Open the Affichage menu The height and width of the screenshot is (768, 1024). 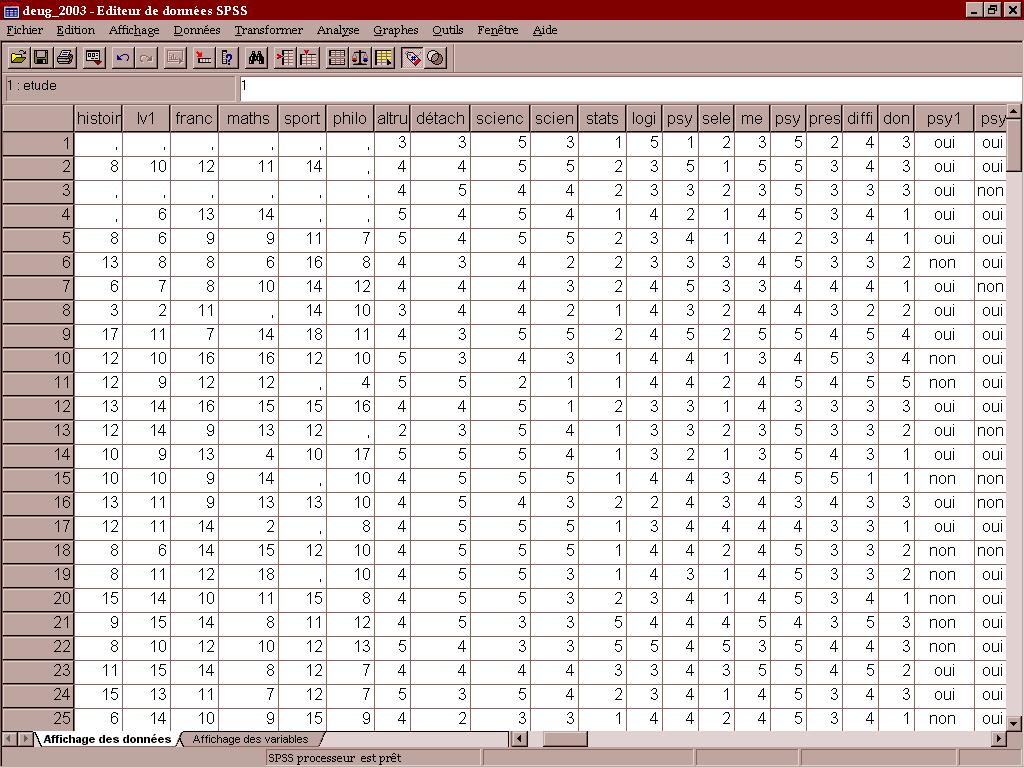pyautogui.click(x=134, y=30)
